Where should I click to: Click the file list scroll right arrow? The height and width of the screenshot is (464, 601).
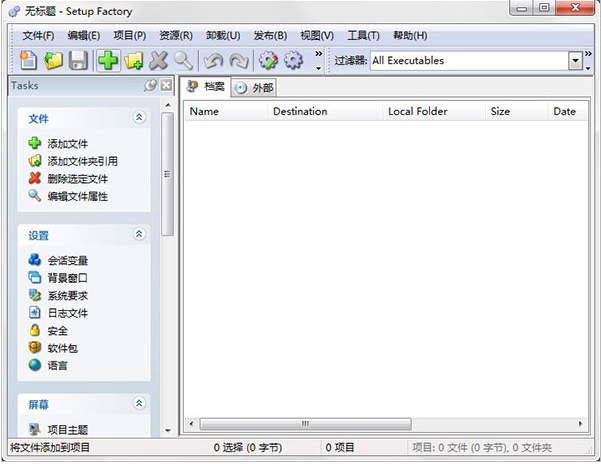click(x=580, y=424)
